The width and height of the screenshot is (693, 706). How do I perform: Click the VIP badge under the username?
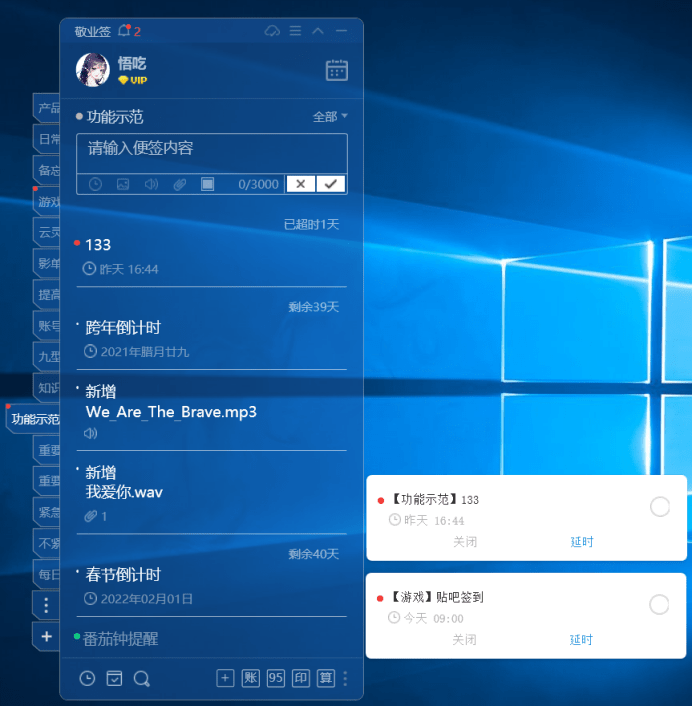coord(132,80)
